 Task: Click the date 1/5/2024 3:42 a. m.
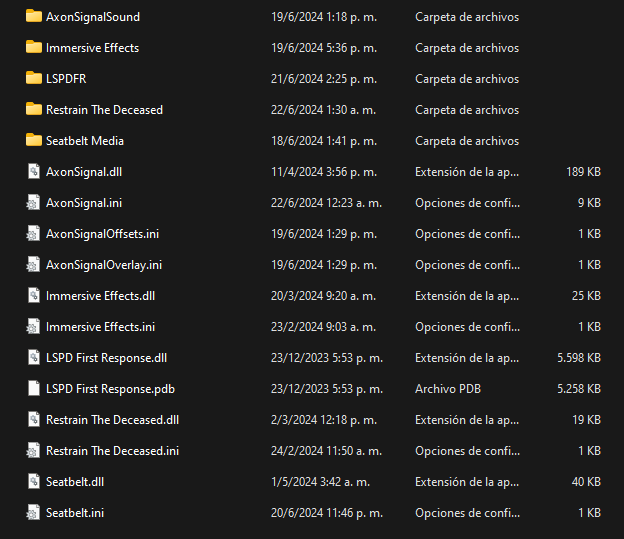(x=320, y=482)
